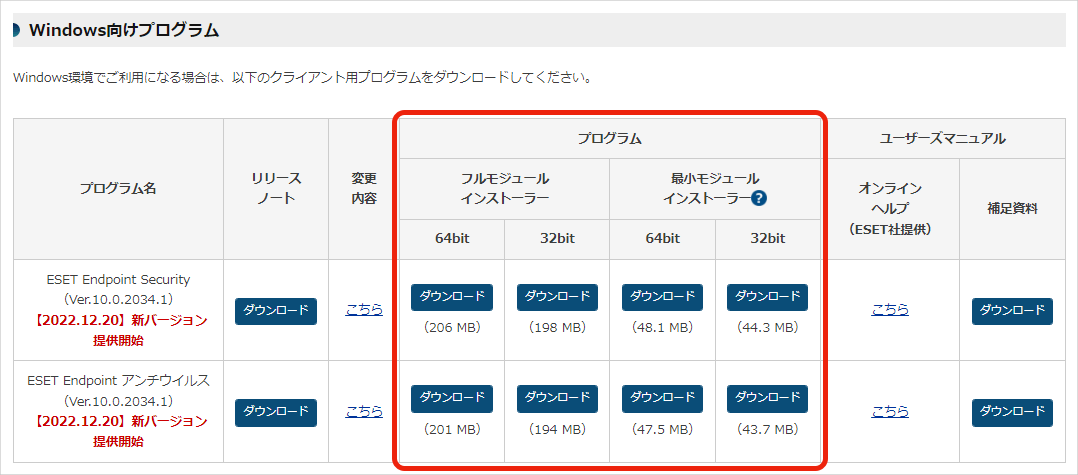Download 補足資料 for ESET Endpoint Security
The image size is (1078, 475).
tap(1012, 311)
